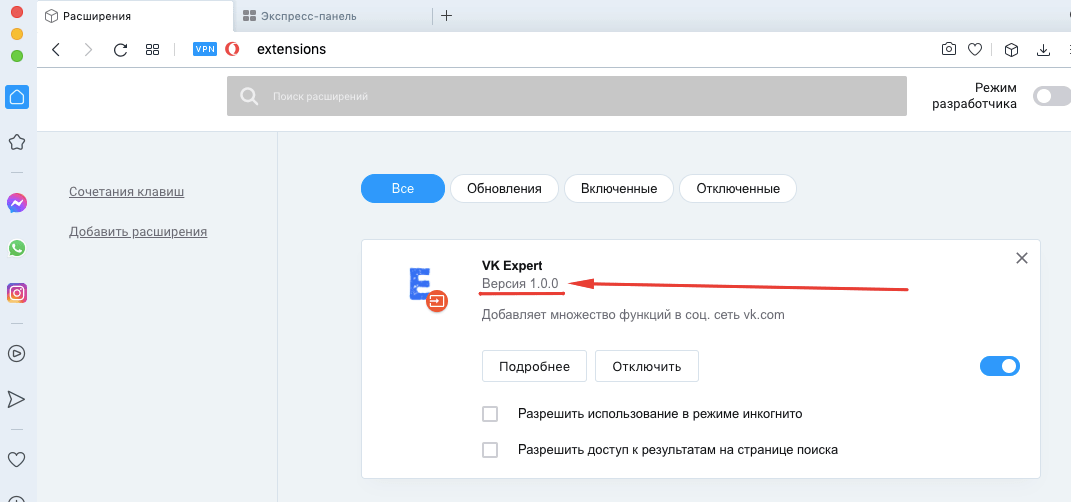Open the Сочетания клавиш link
The height and width of the screenshot is (502, 1071).
(x=126, y=191)
